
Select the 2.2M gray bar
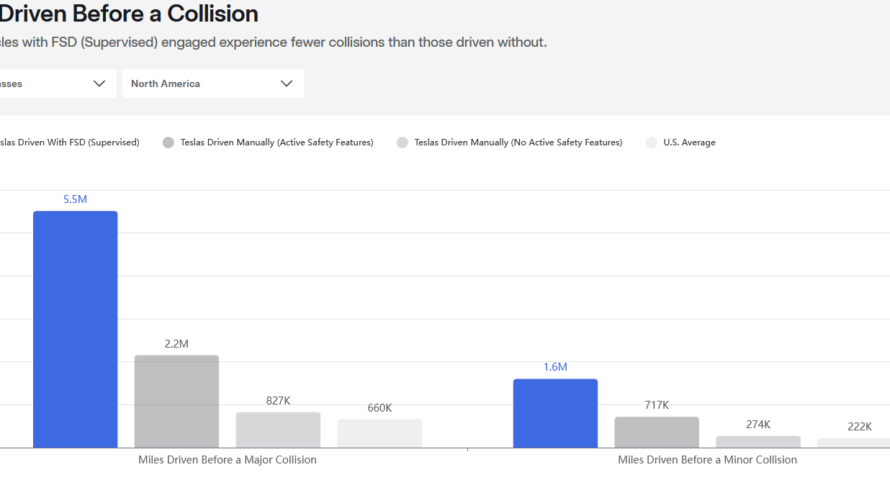point(177,401)
